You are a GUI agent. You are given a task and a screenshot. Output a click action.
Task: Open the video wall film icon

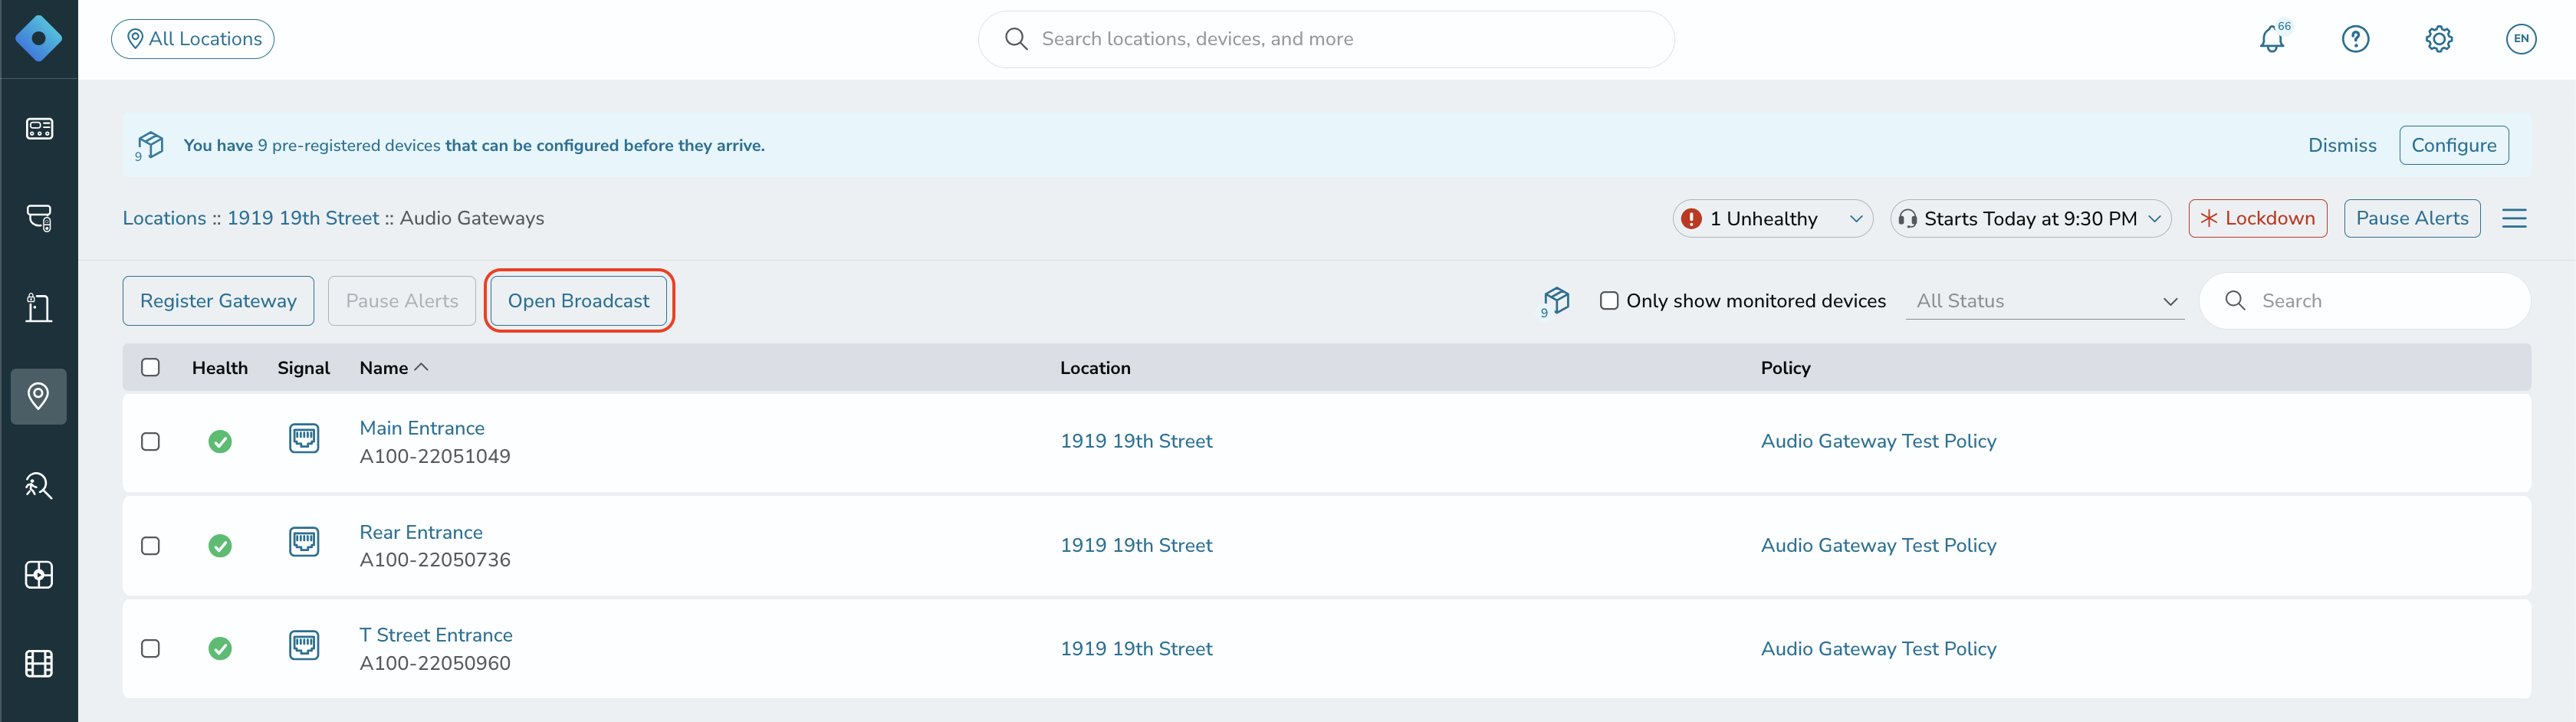39,664
